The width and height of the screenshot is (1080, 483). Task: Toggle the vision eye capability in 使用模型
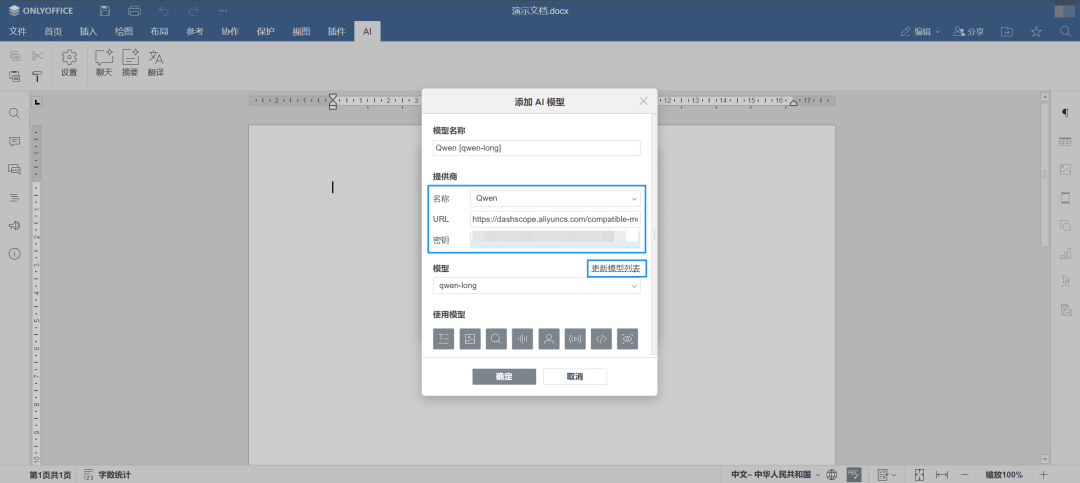click(627, 338)
